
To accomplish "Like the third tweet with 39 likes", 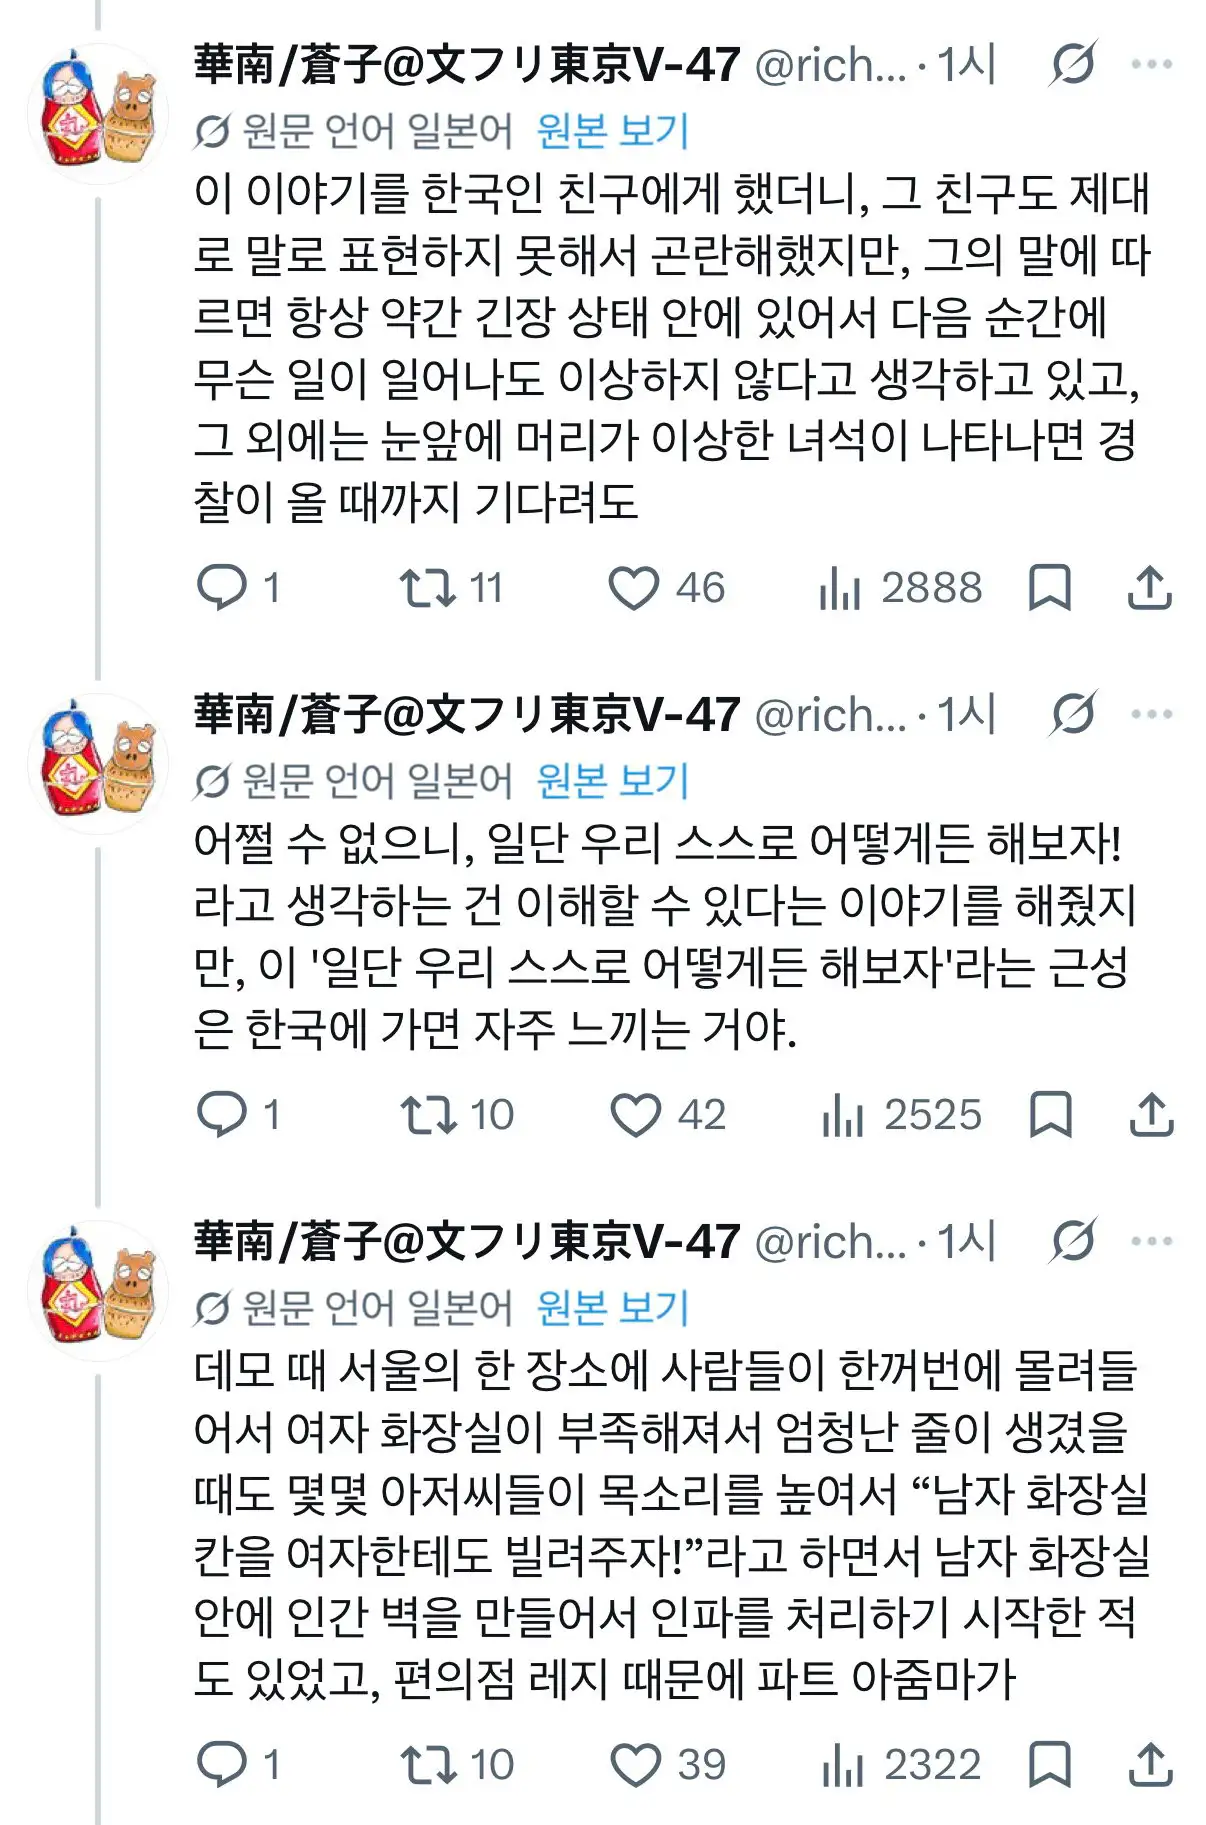I will point(667,1764).
